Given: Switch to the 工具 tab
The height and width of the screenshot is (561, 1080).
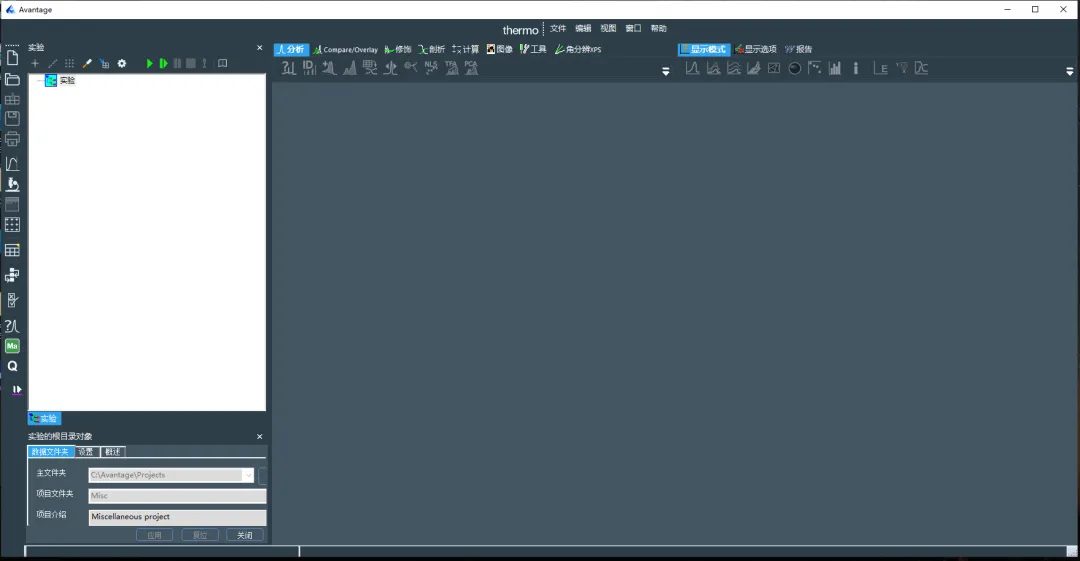Looking at the screenshot, I should click(533, 50).
